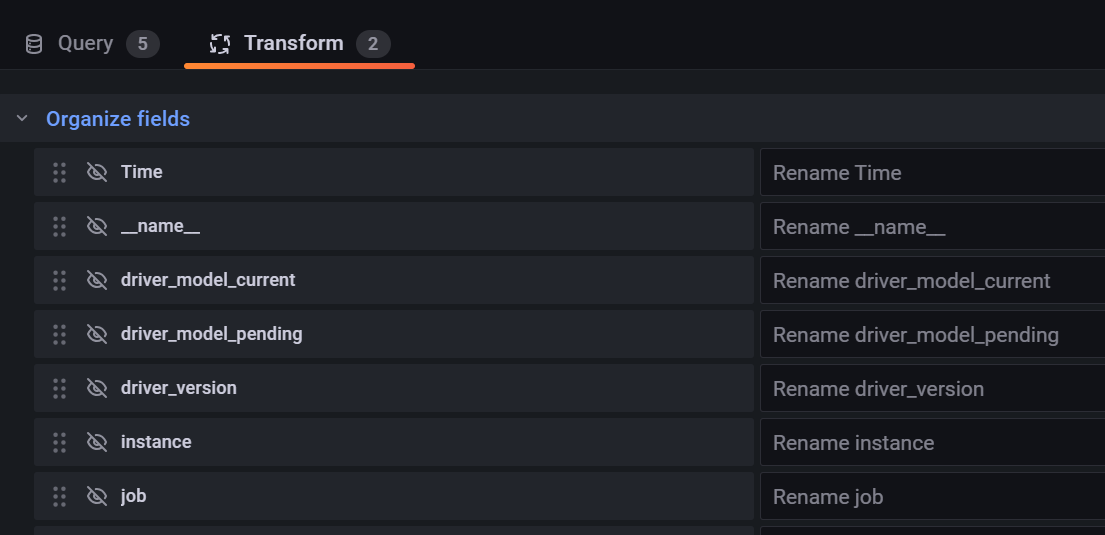The height and width of the screenshot is (535, 1105).
Task: Click drag handle beside driver_model_current
Action: pos(59,280)
